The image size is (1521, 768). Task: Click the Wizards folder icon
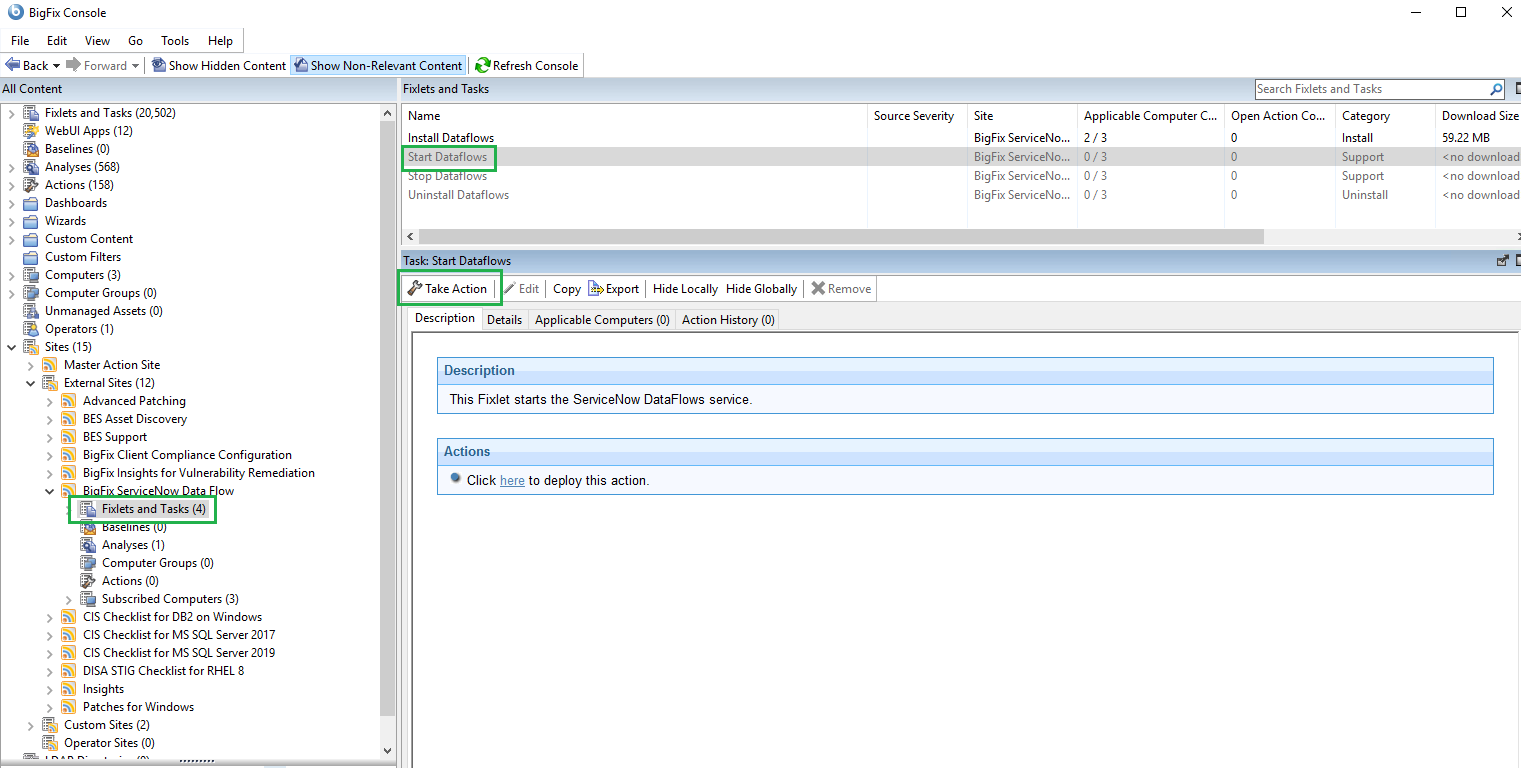(x=30, y=221)
